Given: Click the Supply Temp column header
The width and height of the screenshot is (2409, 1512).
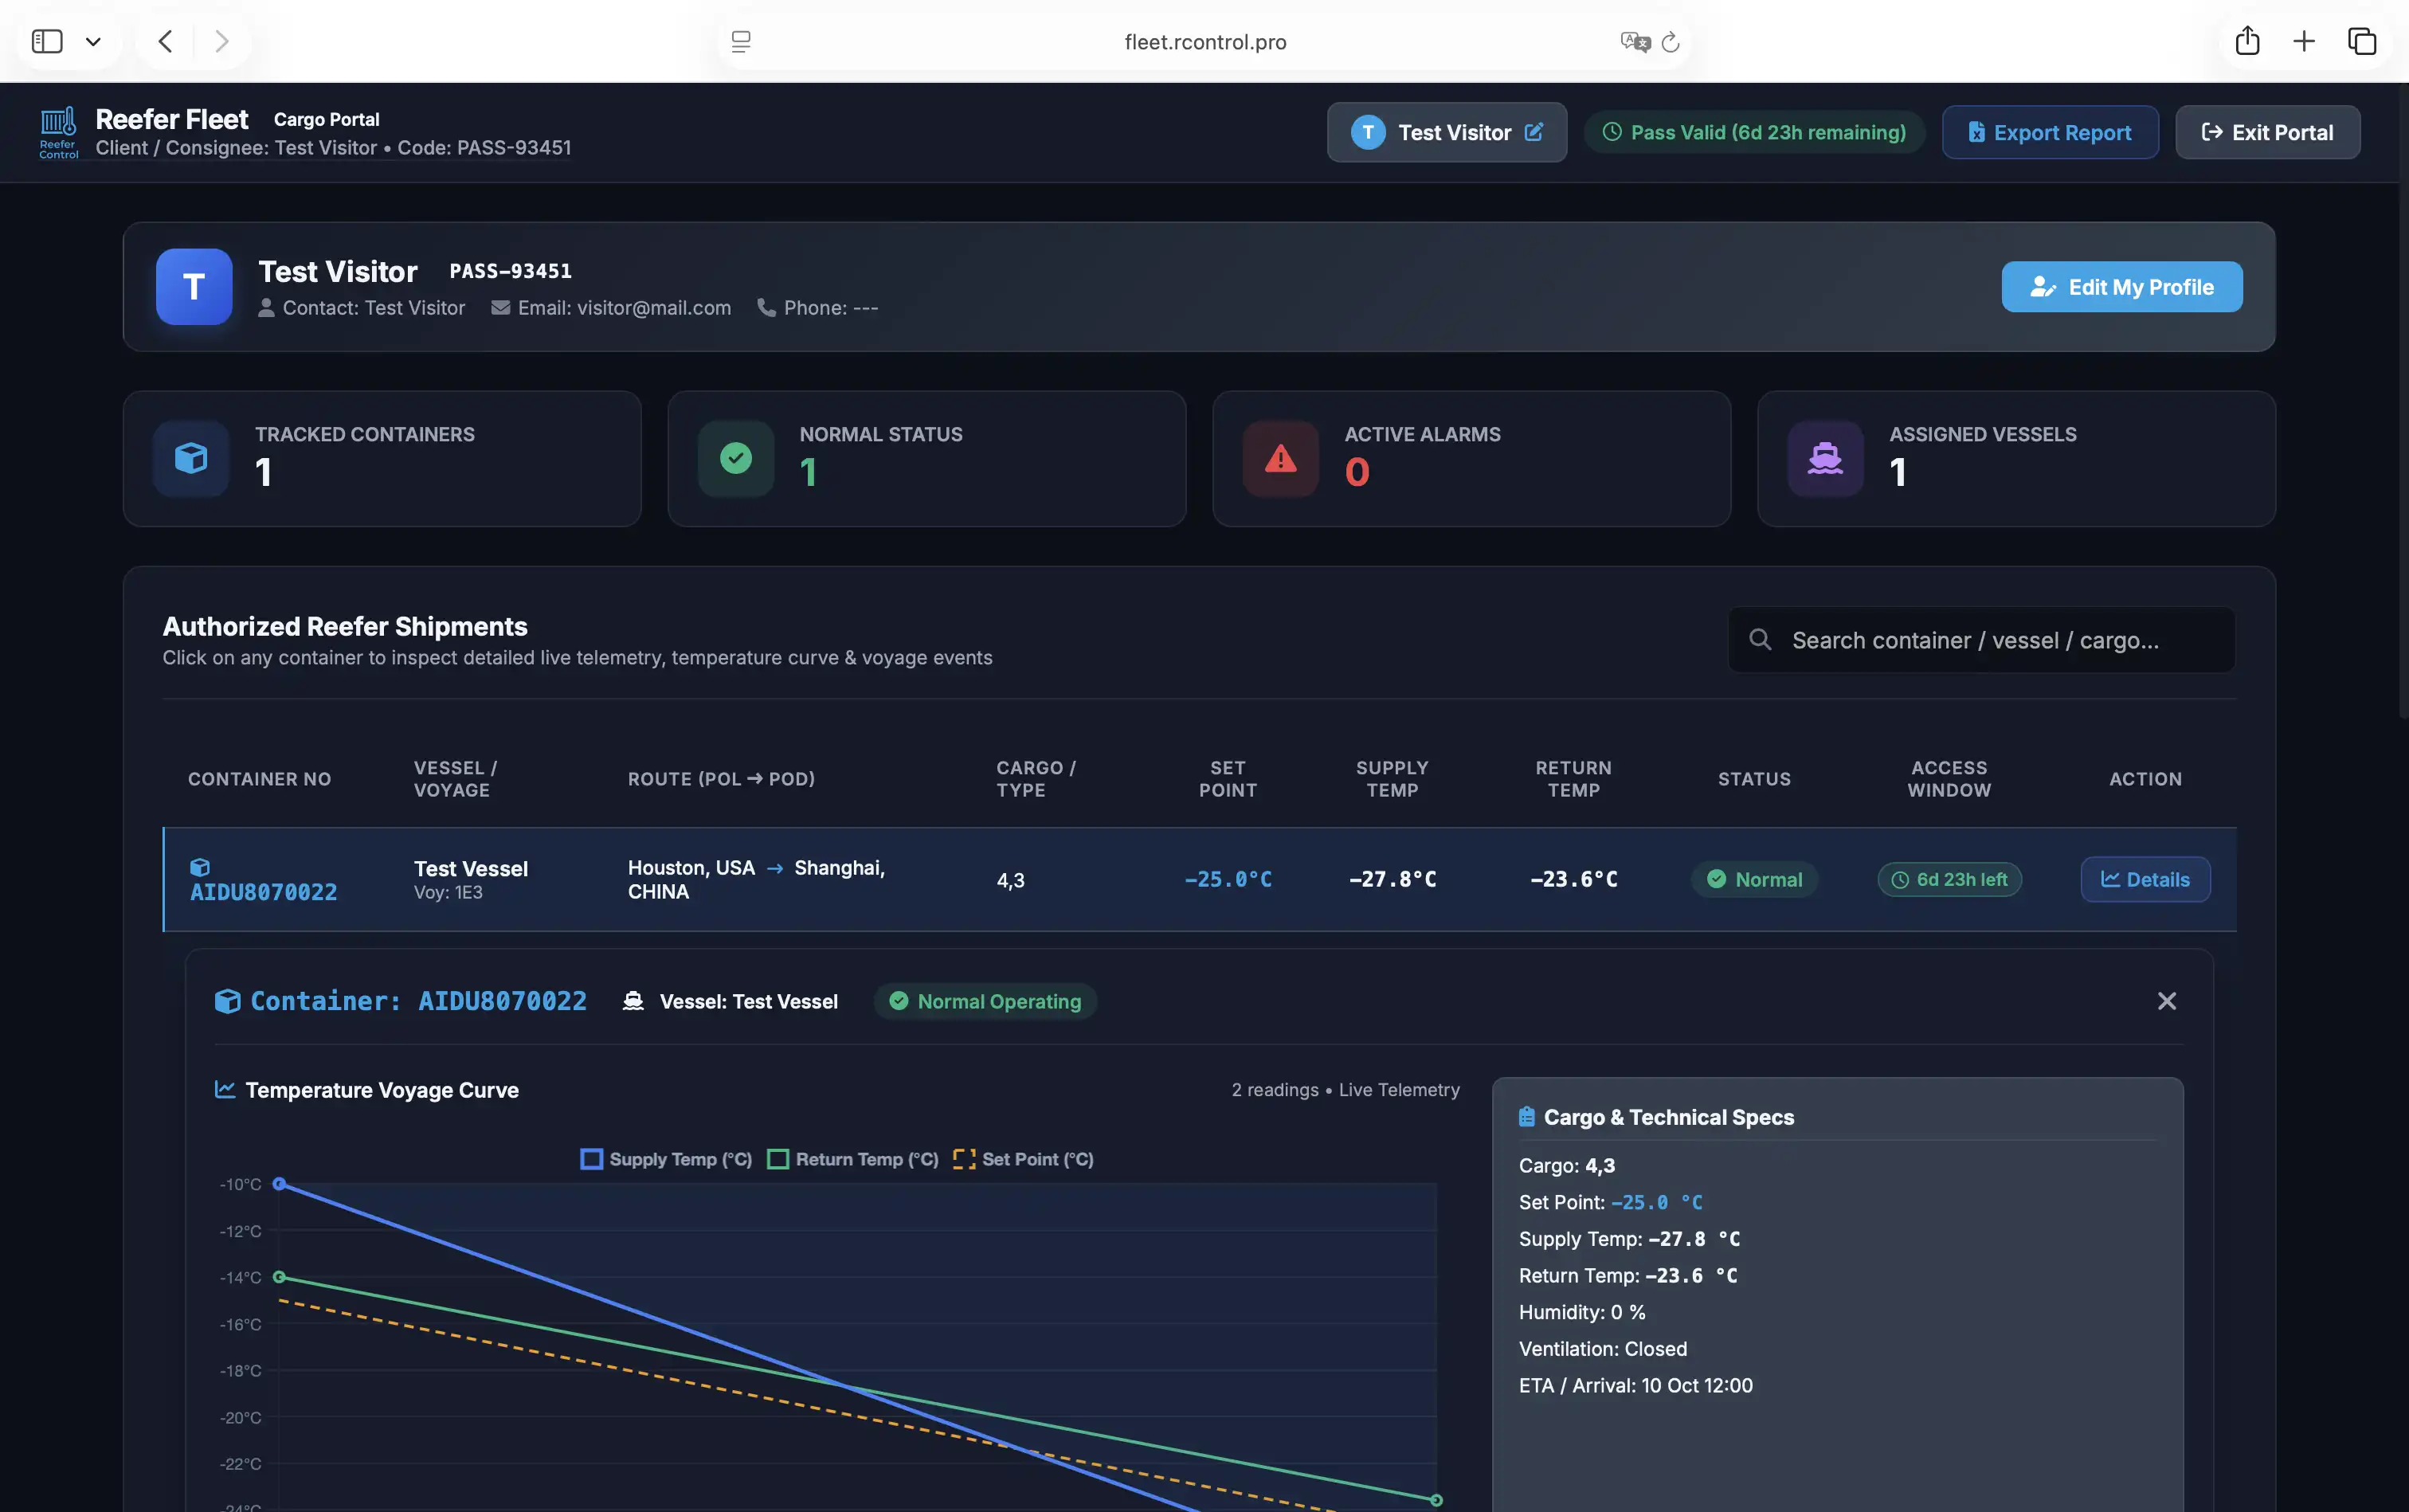Looking at the screenshot, I should (x=1392, y=779).
